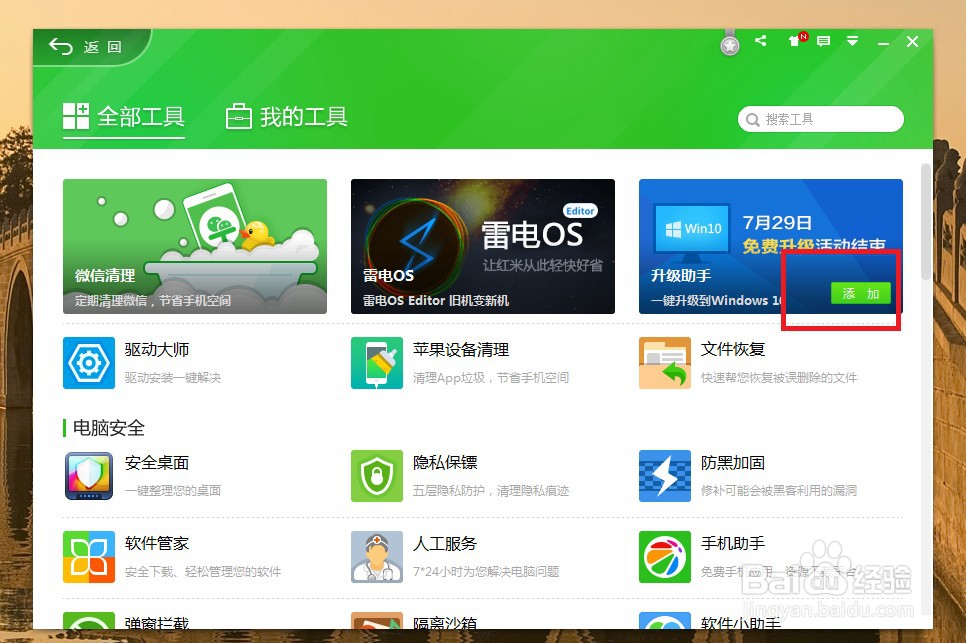Open the main menu dropdown arrow icon
The width and height of the screenshot is (966, 643).
coord(853,41)
